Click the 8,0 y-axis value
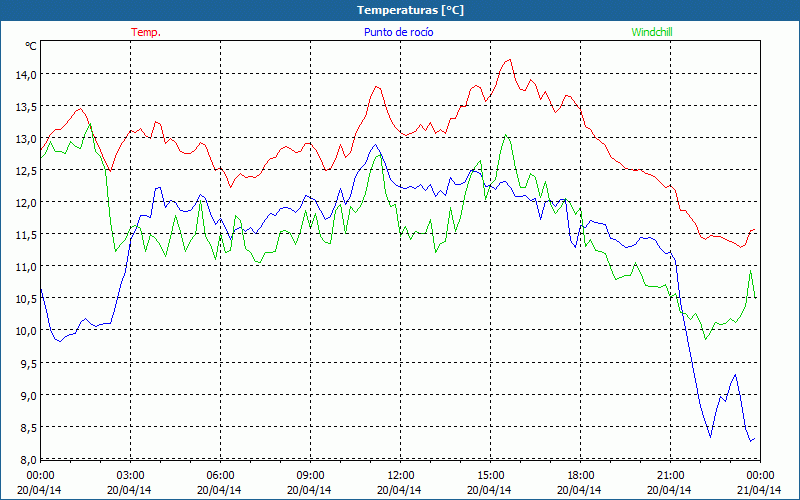800x500 pixels. tap(28, 459)
